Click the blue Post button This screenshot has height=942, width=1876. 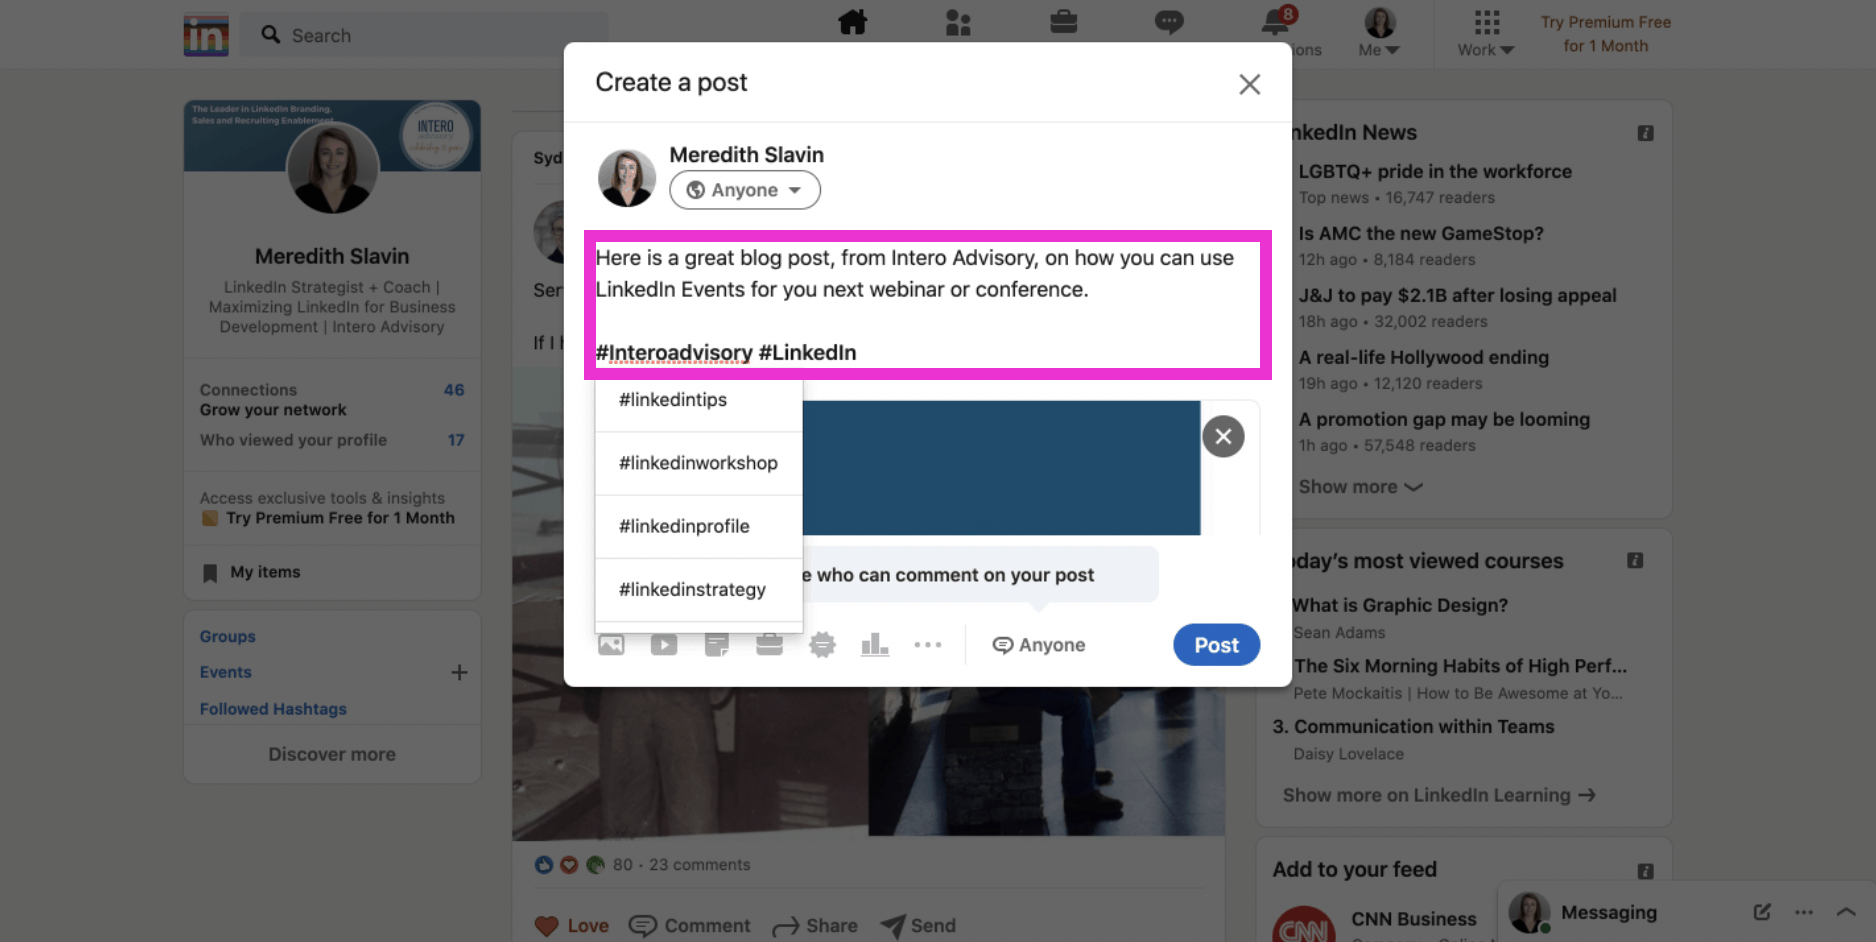point(1216,645)
